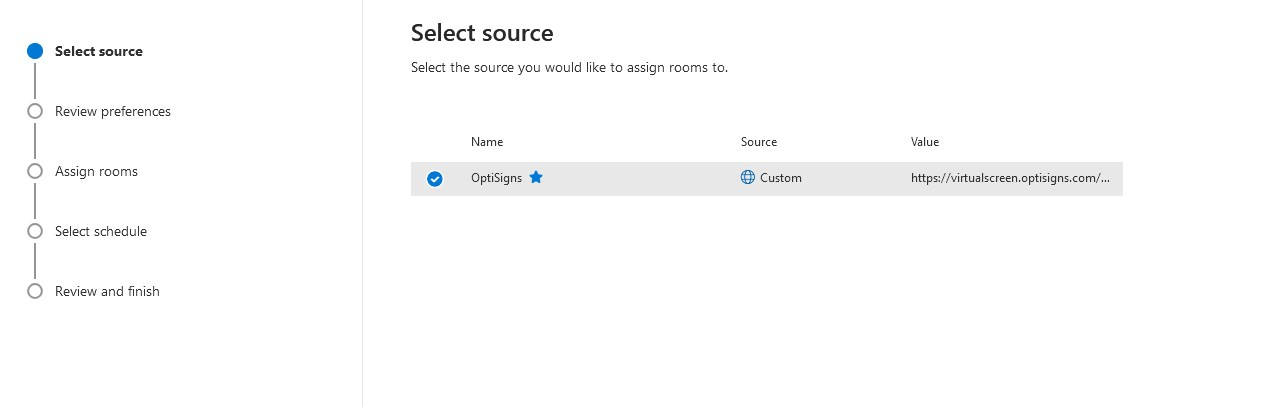Click the Custom source type text
The height and width of the screenshot is (407, 1283).
(781, 178)
